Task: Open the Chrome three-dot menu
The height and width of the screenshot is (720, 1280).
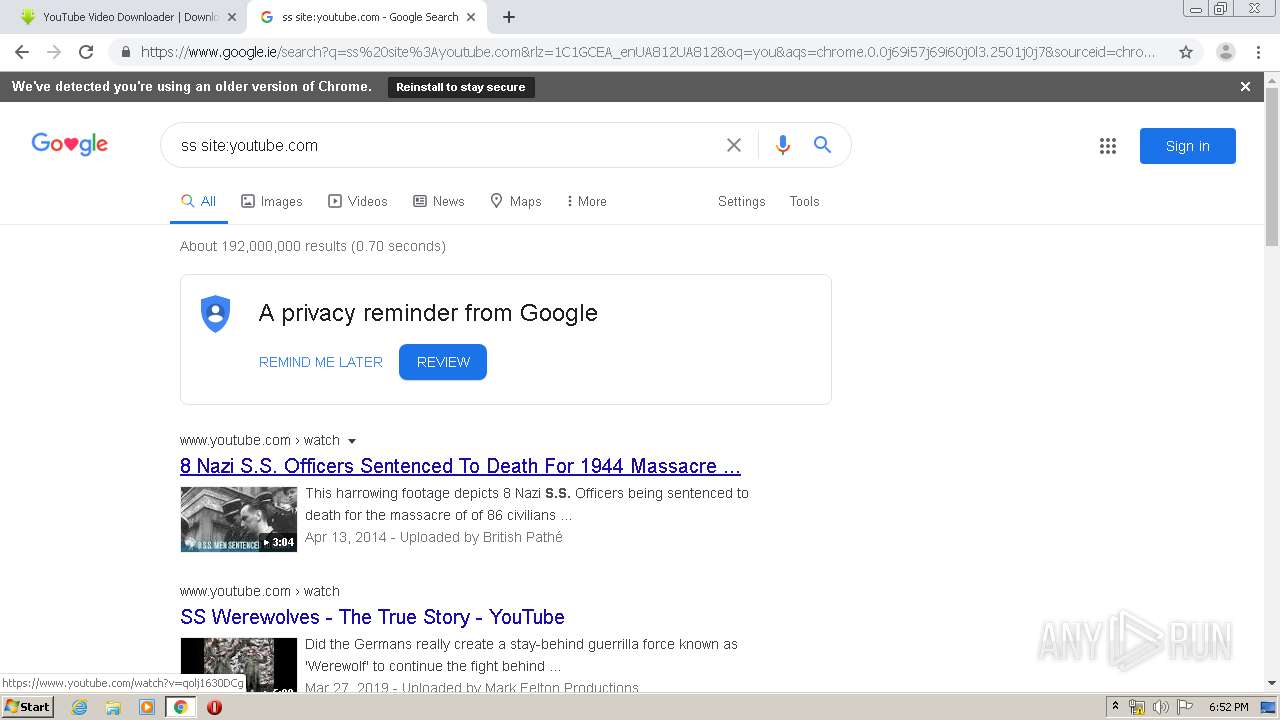Action: pos(1258,52)
